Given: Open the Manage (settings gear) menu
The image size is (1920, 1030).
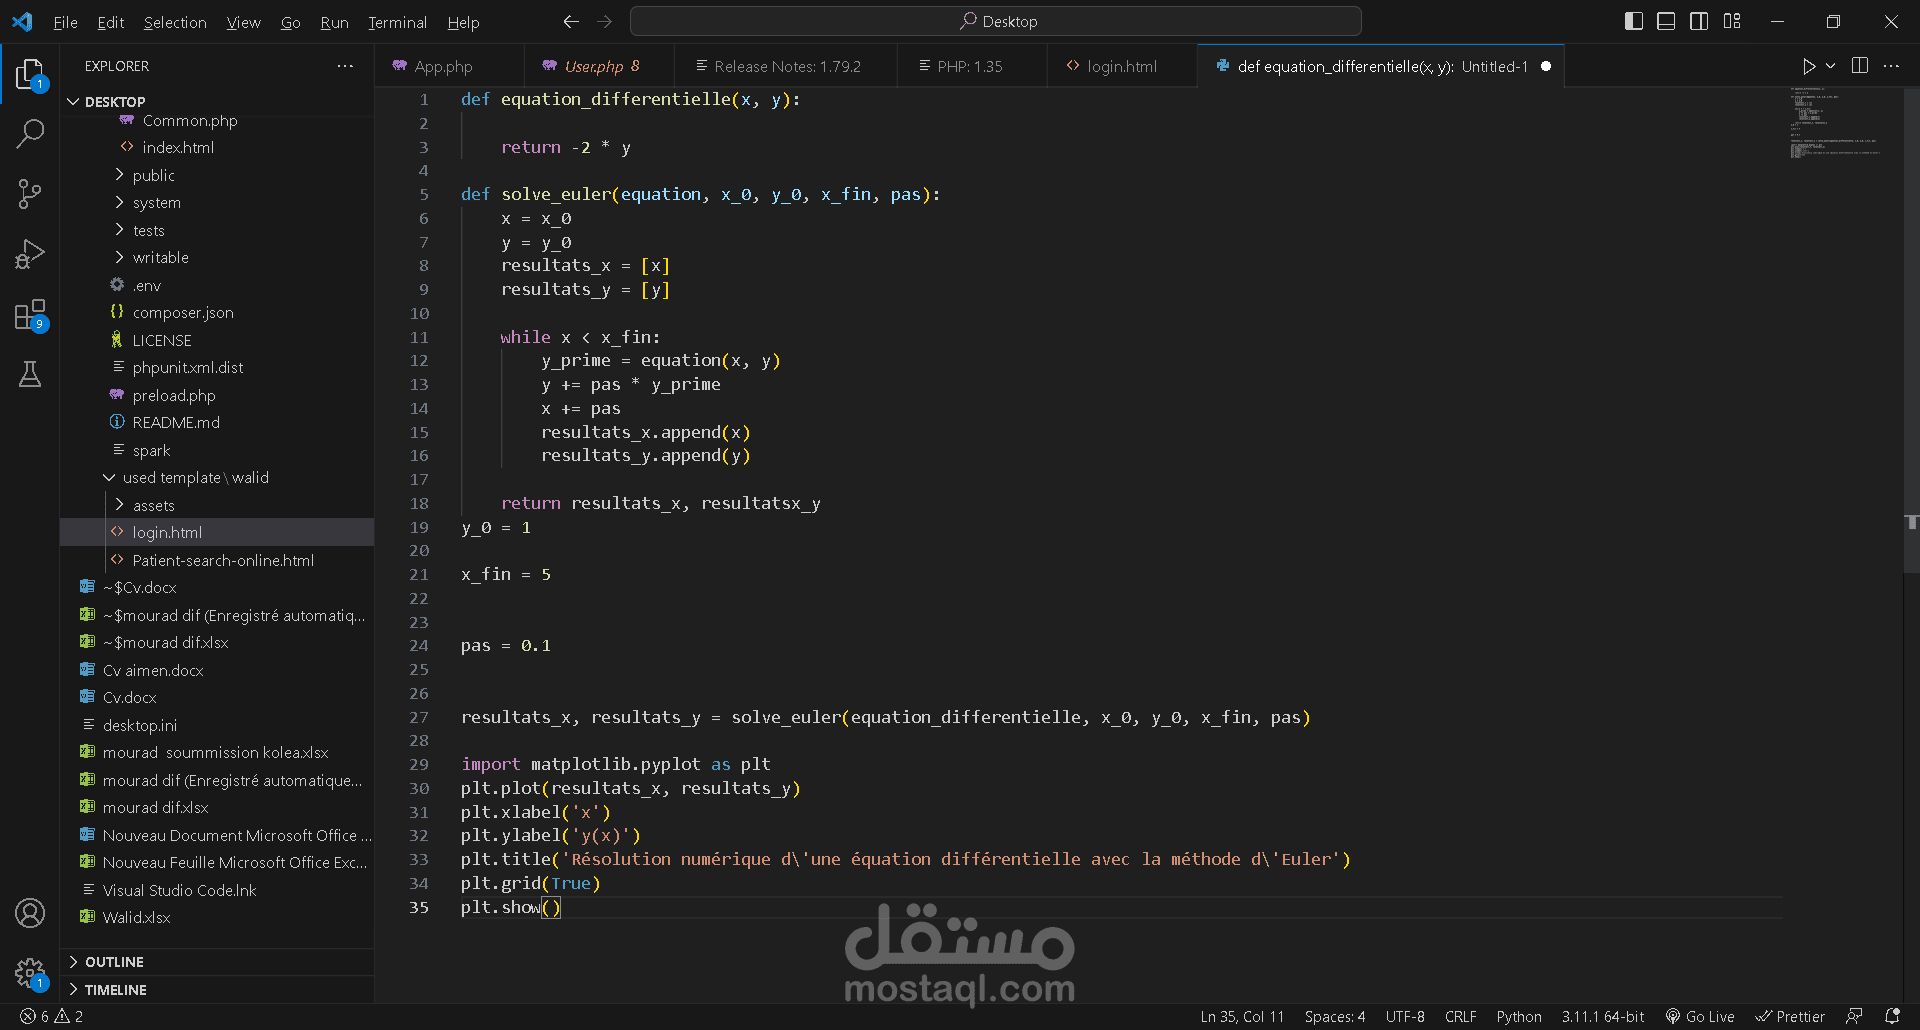Looking at the screenshot, I should pyautogui.click(x=30, y=973).
